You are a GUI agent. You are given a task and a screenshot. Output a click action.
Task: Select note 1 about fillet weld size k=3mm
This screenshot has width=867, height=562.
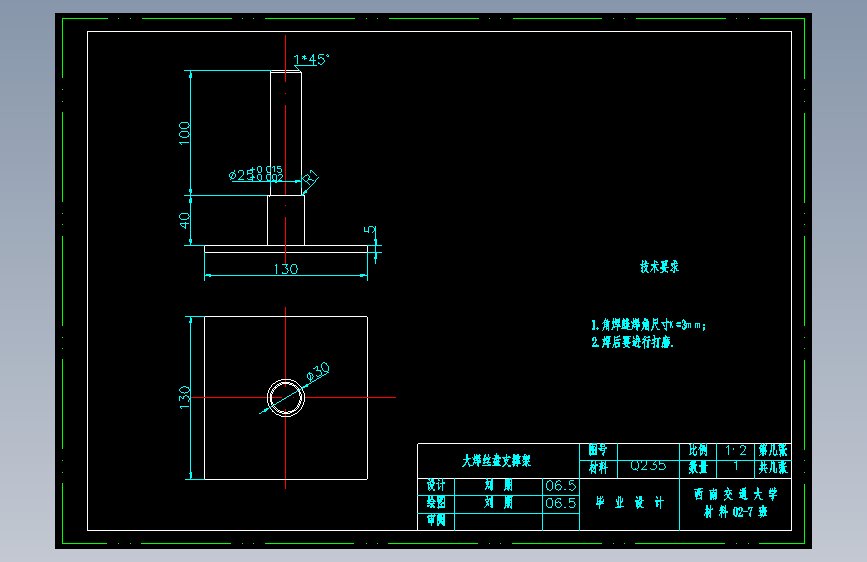click(648, 325)
